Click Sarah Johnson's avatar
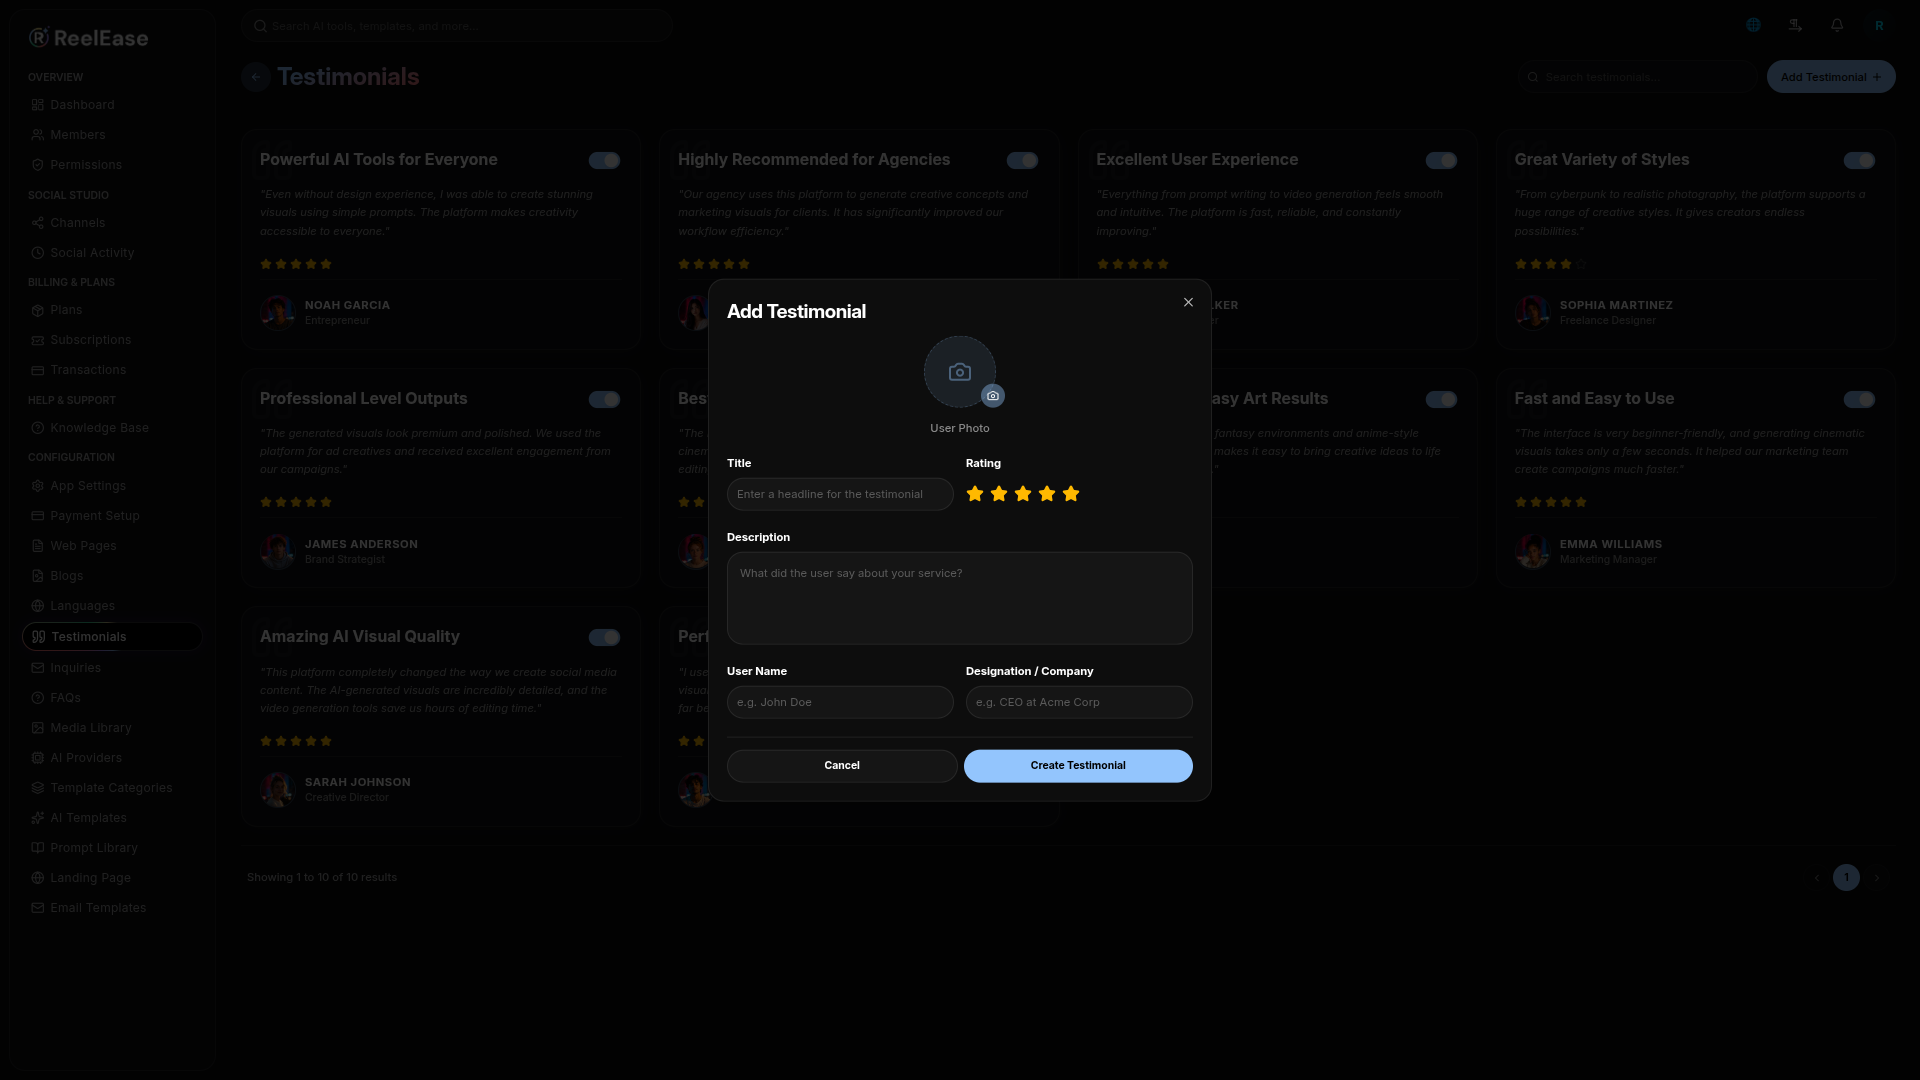 click(277, 789)
